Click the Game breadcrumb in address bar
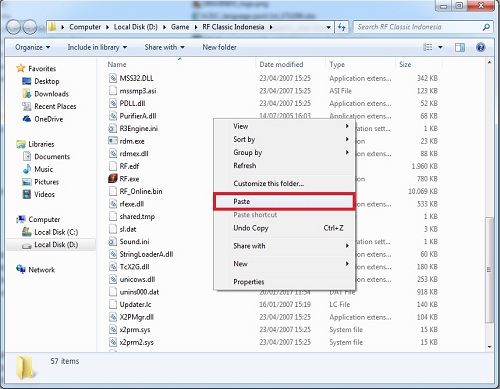This screenshot has height=389, width=500. pyautogui.click(x=180, y=27)
